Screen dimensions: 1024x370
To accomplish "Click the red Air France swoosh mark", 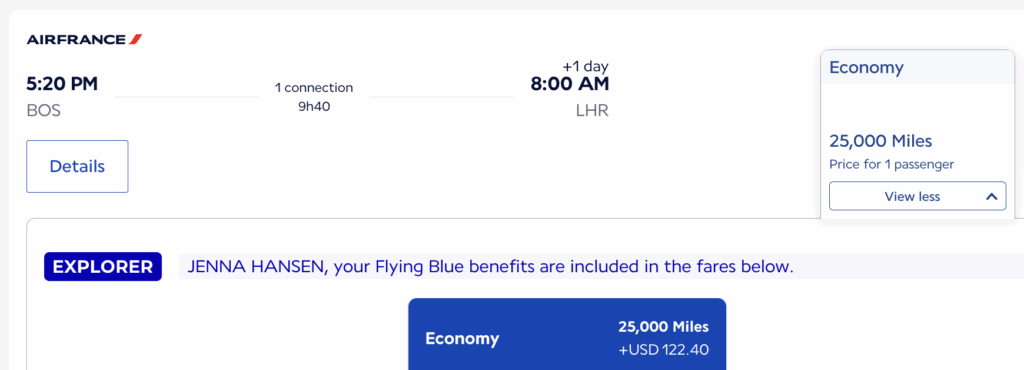I will tap(135, 40).
